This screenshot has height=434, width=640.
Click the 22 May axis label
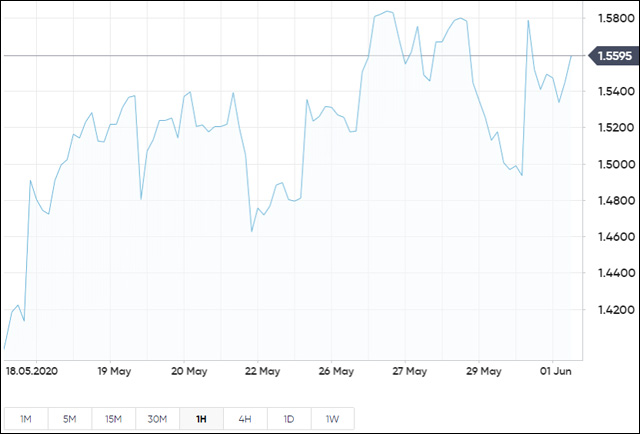[x=262, y=371]
